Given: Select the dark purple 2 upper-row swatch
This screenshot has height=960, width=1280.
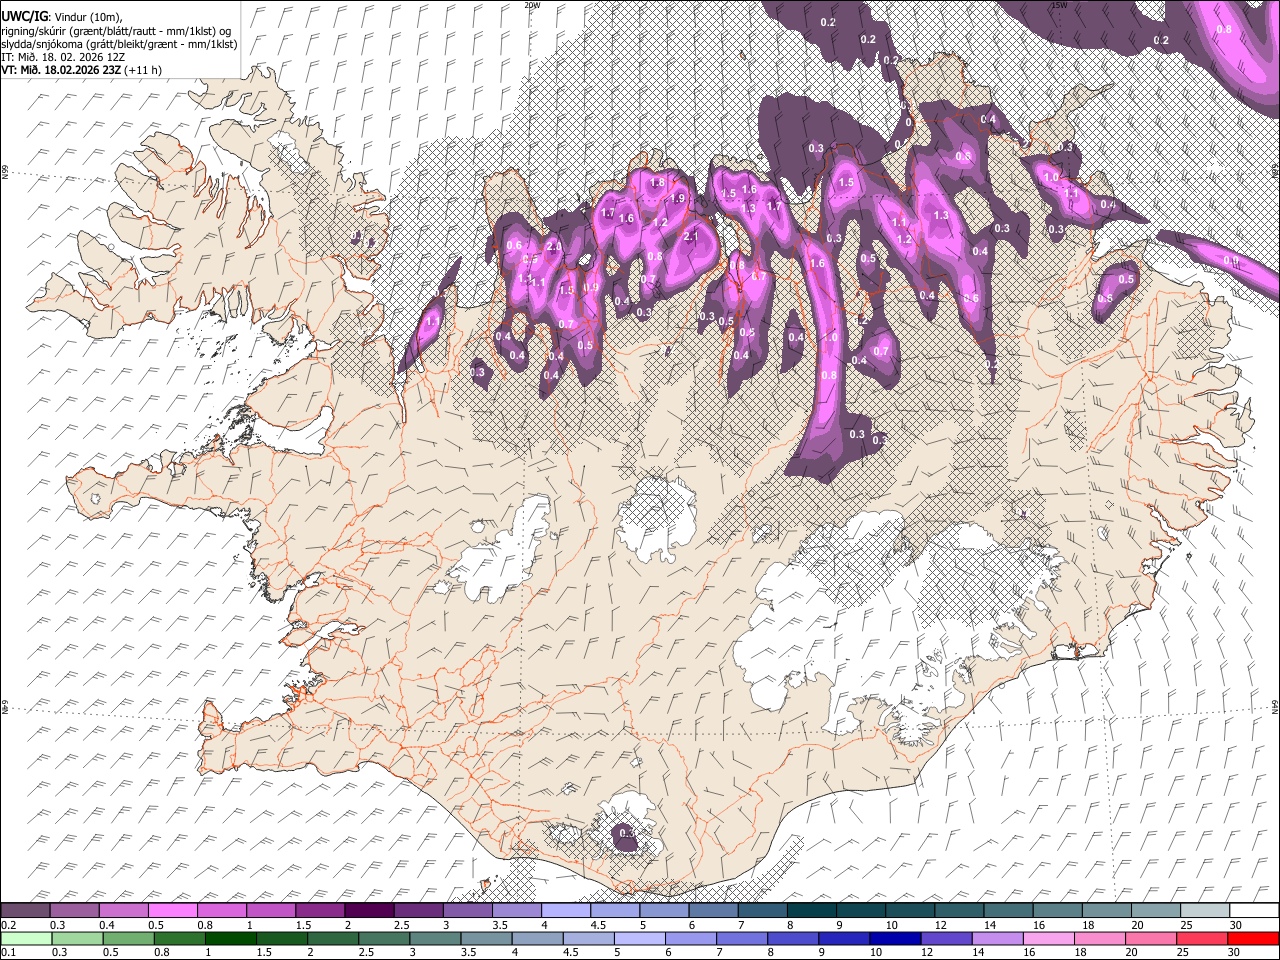Looking at the screenshot, I should point(368,910).
